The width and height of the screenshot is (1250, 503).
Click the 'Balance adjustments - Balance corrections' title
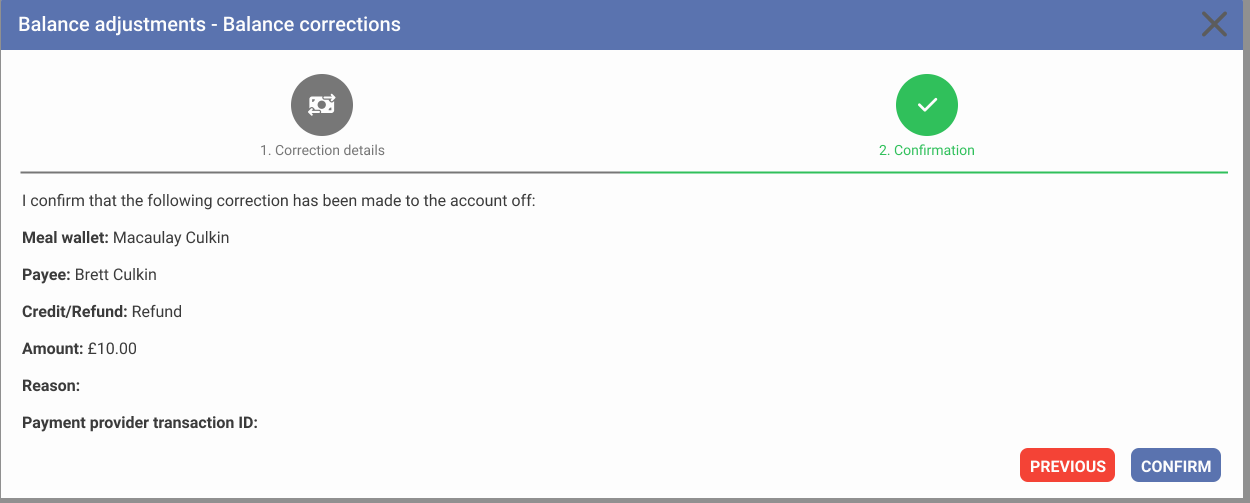[x=209, y=24]
